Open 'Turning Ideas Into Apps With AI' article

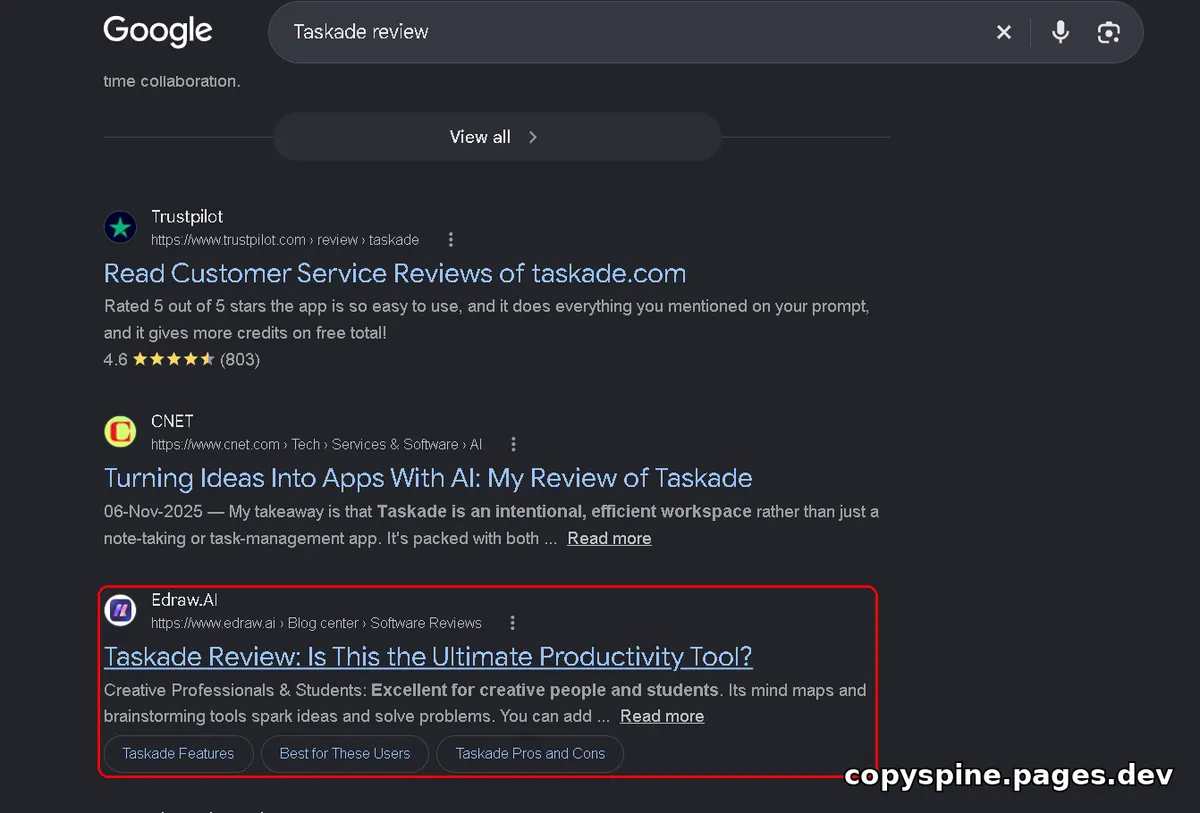[x=428, y=478]
